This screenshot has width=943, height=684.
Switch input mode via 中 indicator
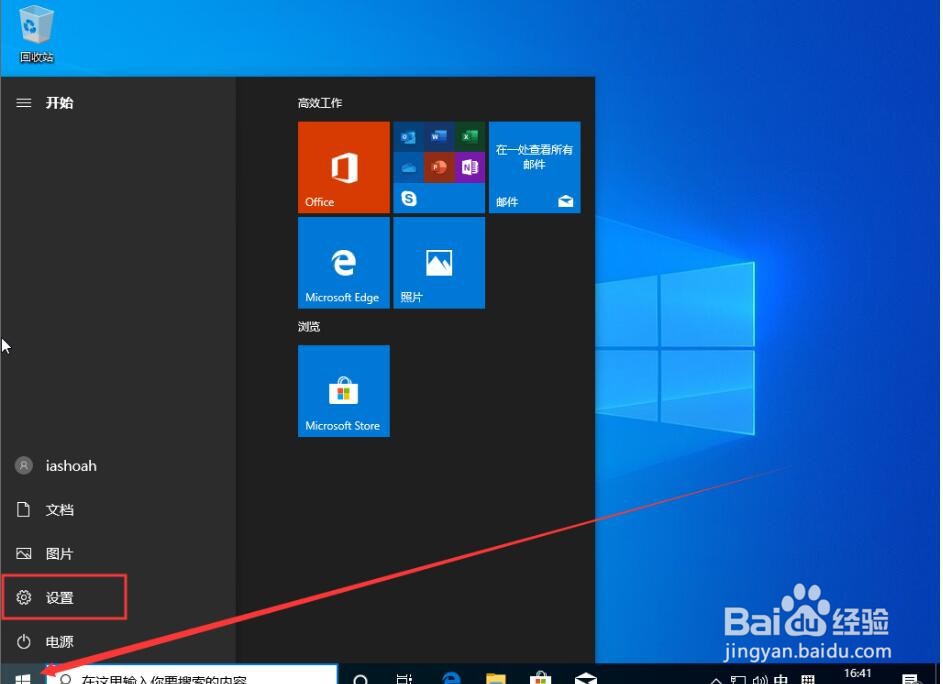[x=781, y=679]
